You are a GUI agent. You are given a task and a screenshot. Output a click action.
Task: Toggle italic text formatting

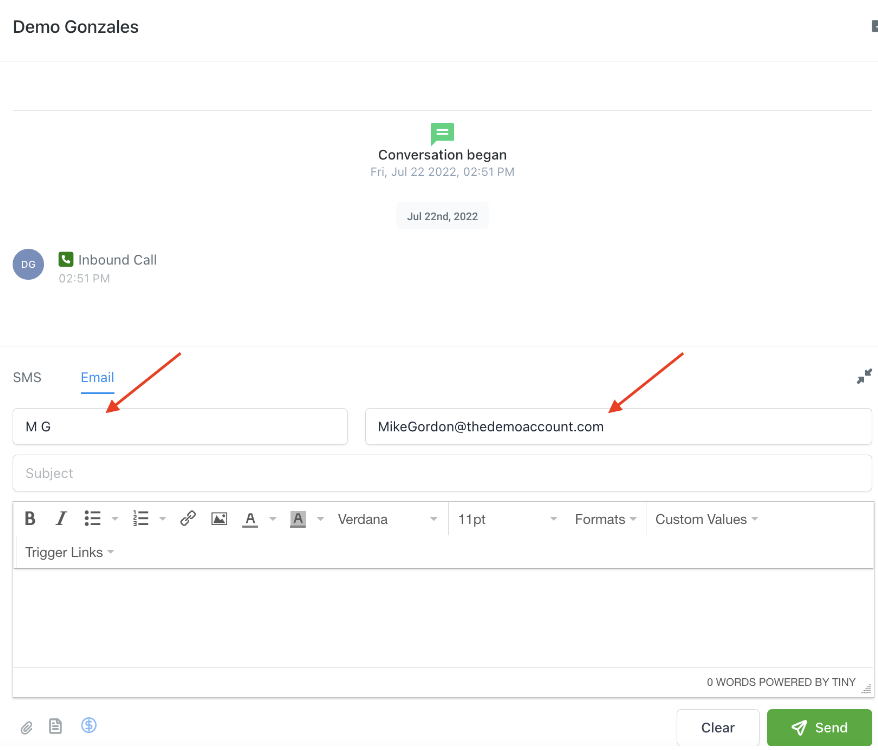pos(61,519)
